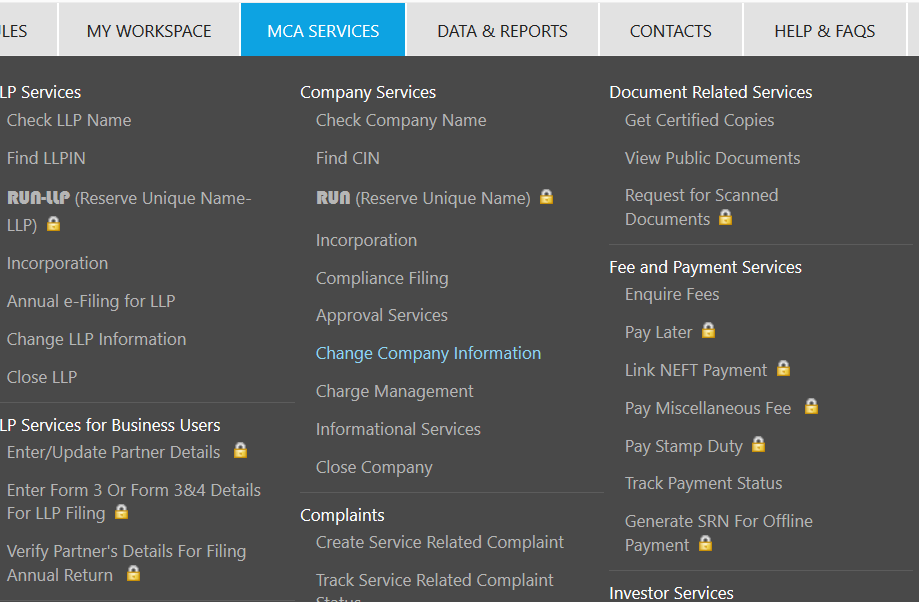Viewport: 919px width, 602px height.
Task: Open Informational Services link
Action: pos(398,429)
